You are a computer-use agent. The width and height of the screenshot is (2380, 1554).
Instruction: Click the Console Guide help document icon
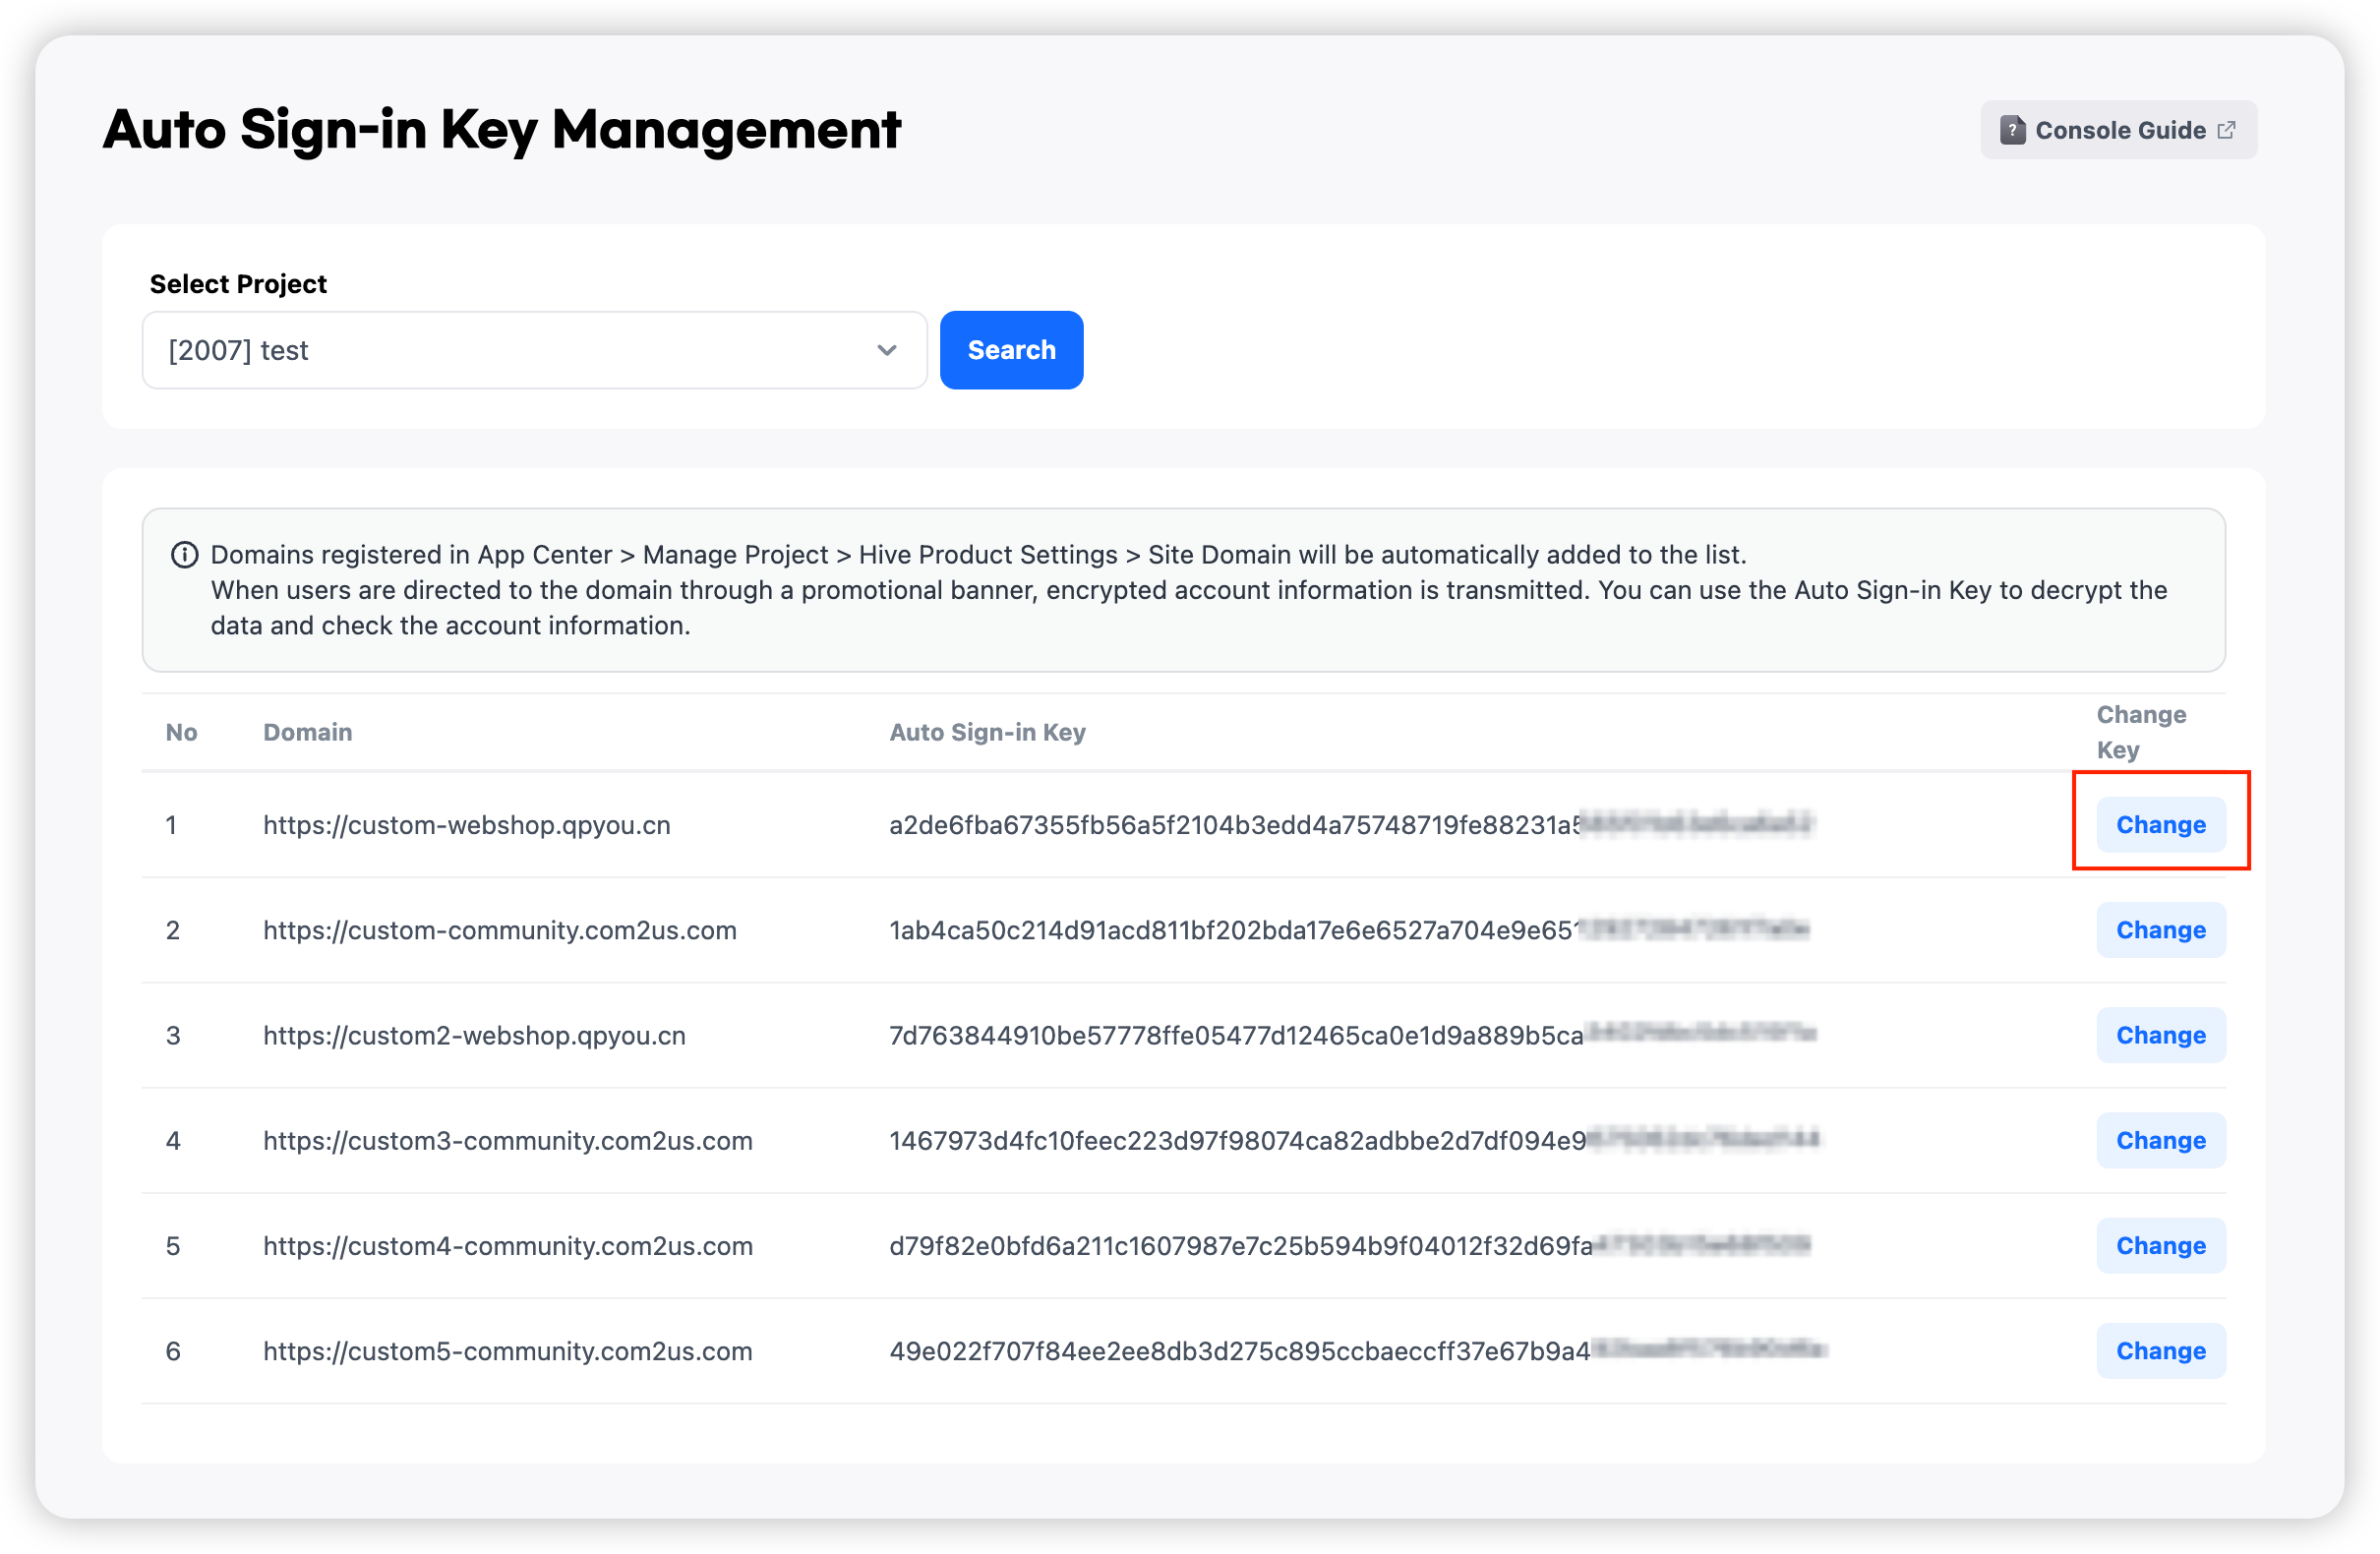pyautogui.click(x=2012, y=130)
